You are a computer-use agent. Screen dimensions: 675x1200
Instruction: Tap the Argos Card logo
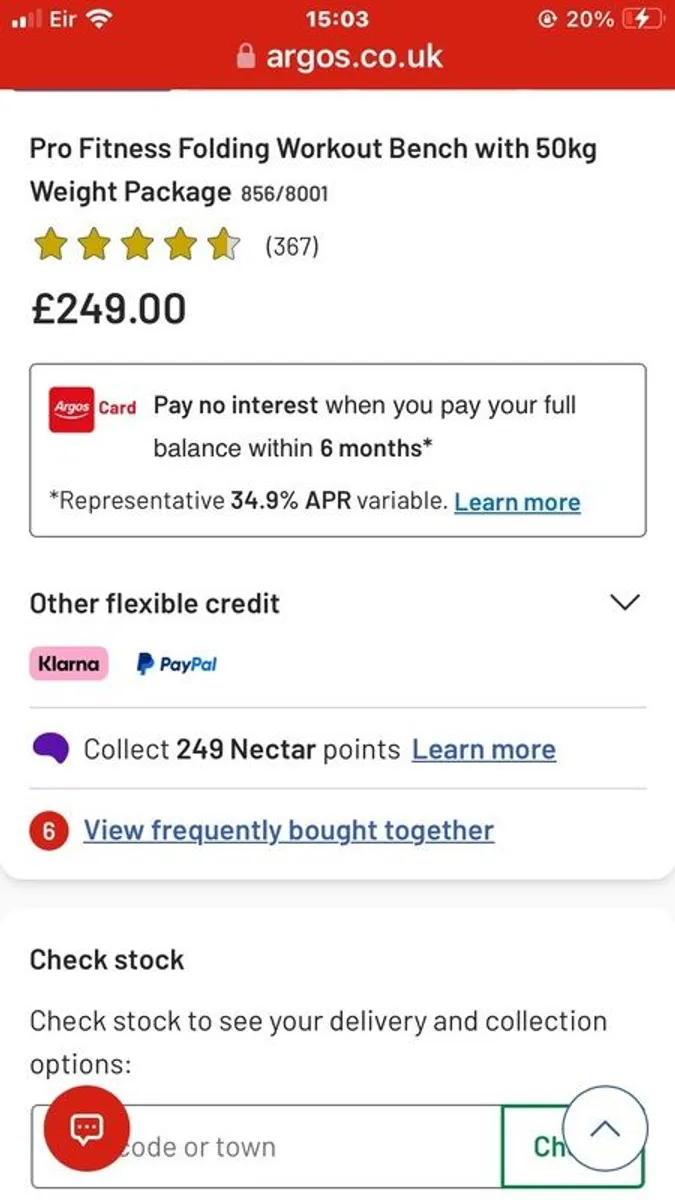pos(93,408)
